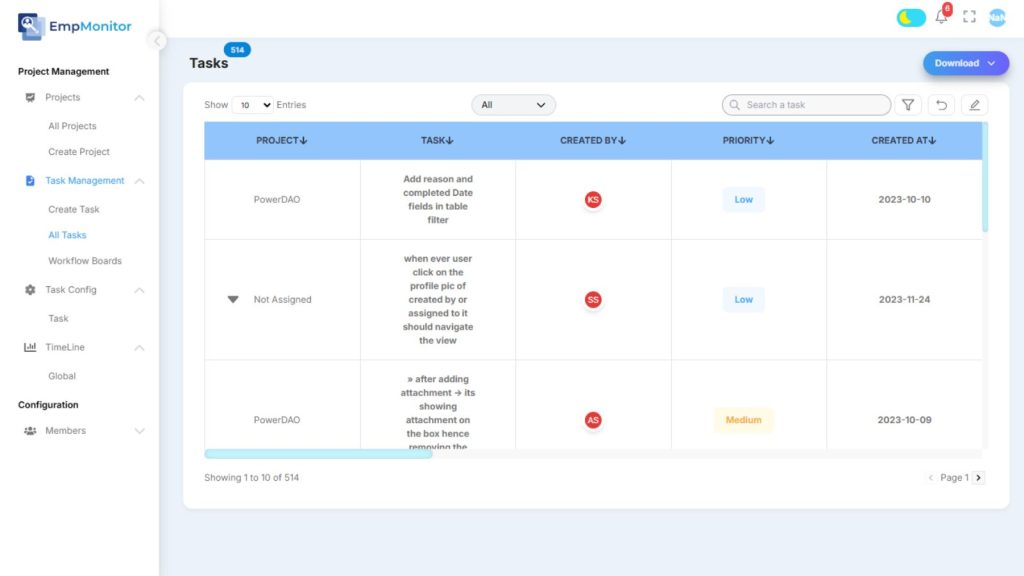The image size is (1024, 576).
Task: Click the Members people icon
Action: (30, 431)
